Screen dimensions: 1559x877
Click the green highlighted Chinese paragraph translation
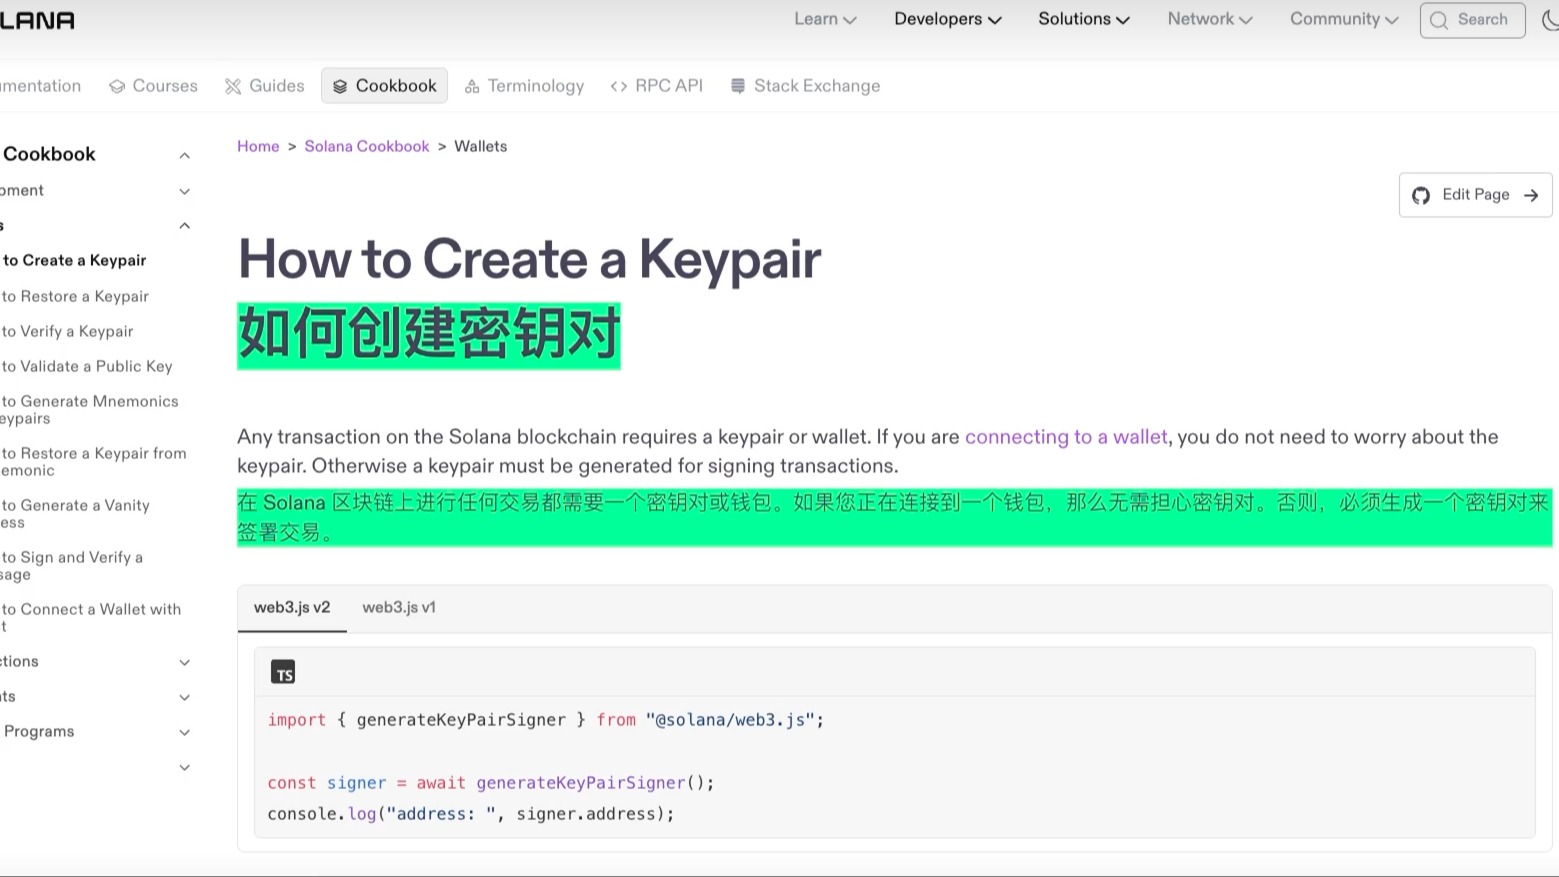[x=894, y=517]
